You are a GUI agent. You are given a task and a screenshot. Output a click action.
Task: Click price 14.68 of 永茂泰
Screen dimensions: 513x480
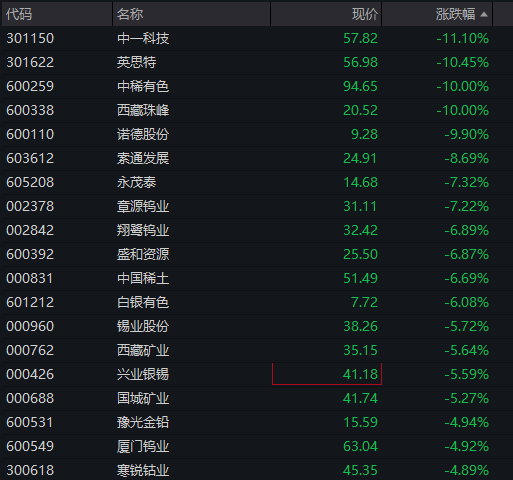[360, 182]
